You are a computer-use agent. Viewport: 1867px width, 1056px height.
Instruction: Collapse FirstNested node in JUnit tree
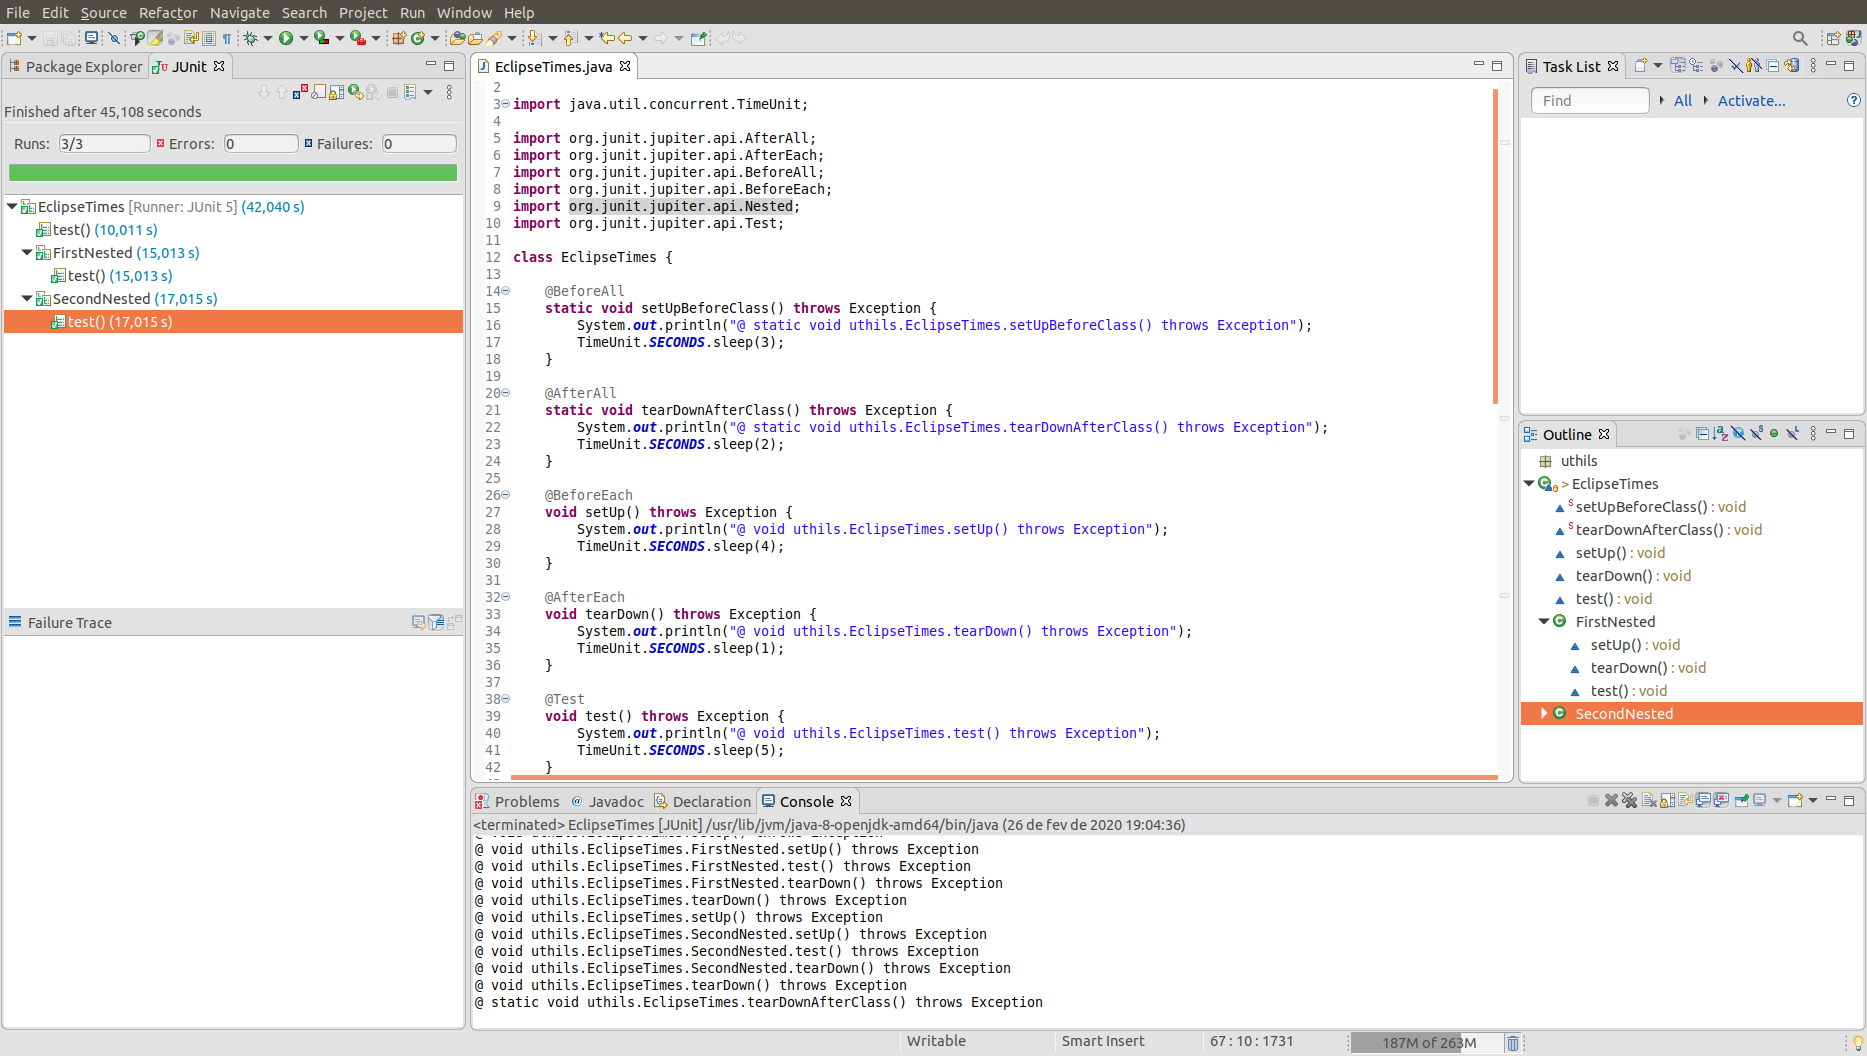tap(27, 253)
